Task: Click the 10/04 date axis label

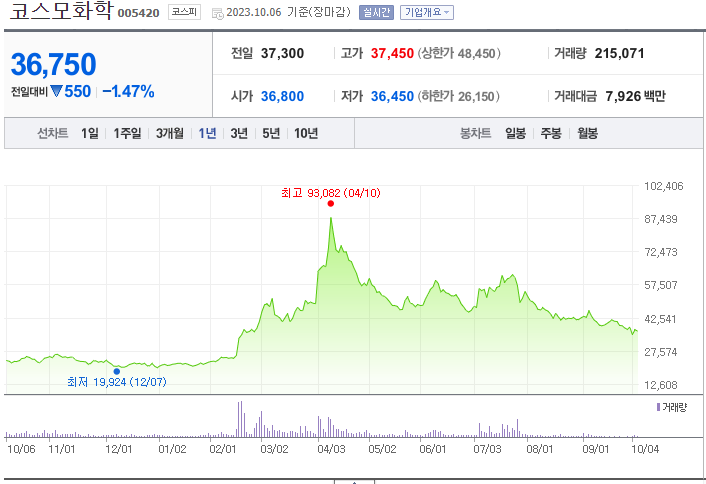Action: (x=645, y=449)
